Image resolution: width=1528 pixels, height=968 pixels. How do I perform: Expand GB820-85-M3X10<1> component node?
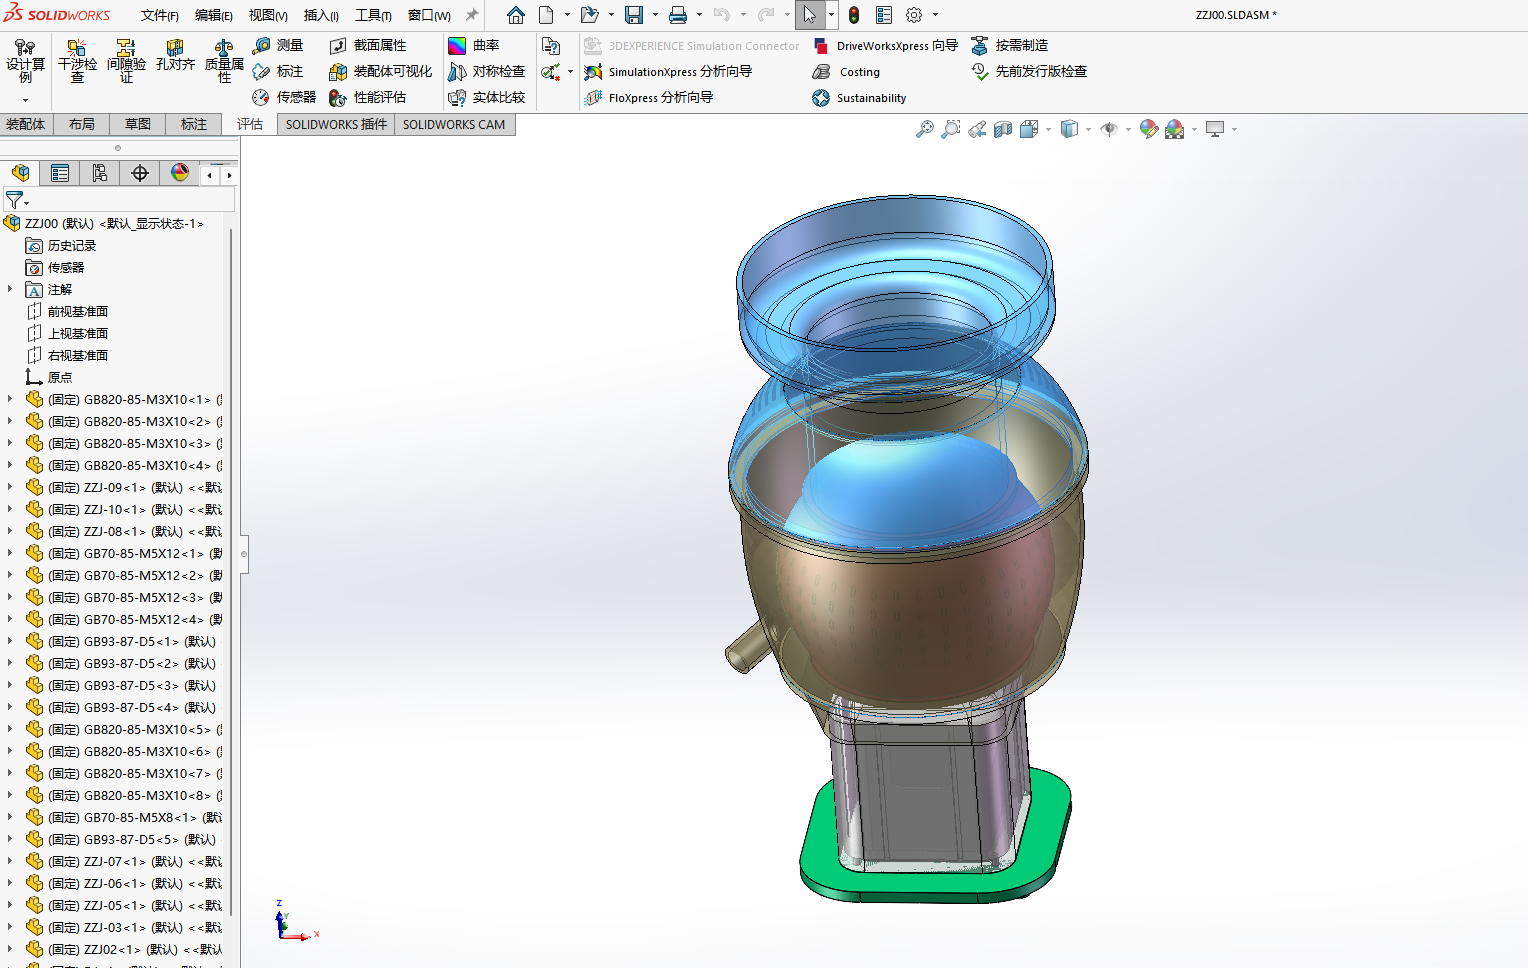(x=10, y=399)
